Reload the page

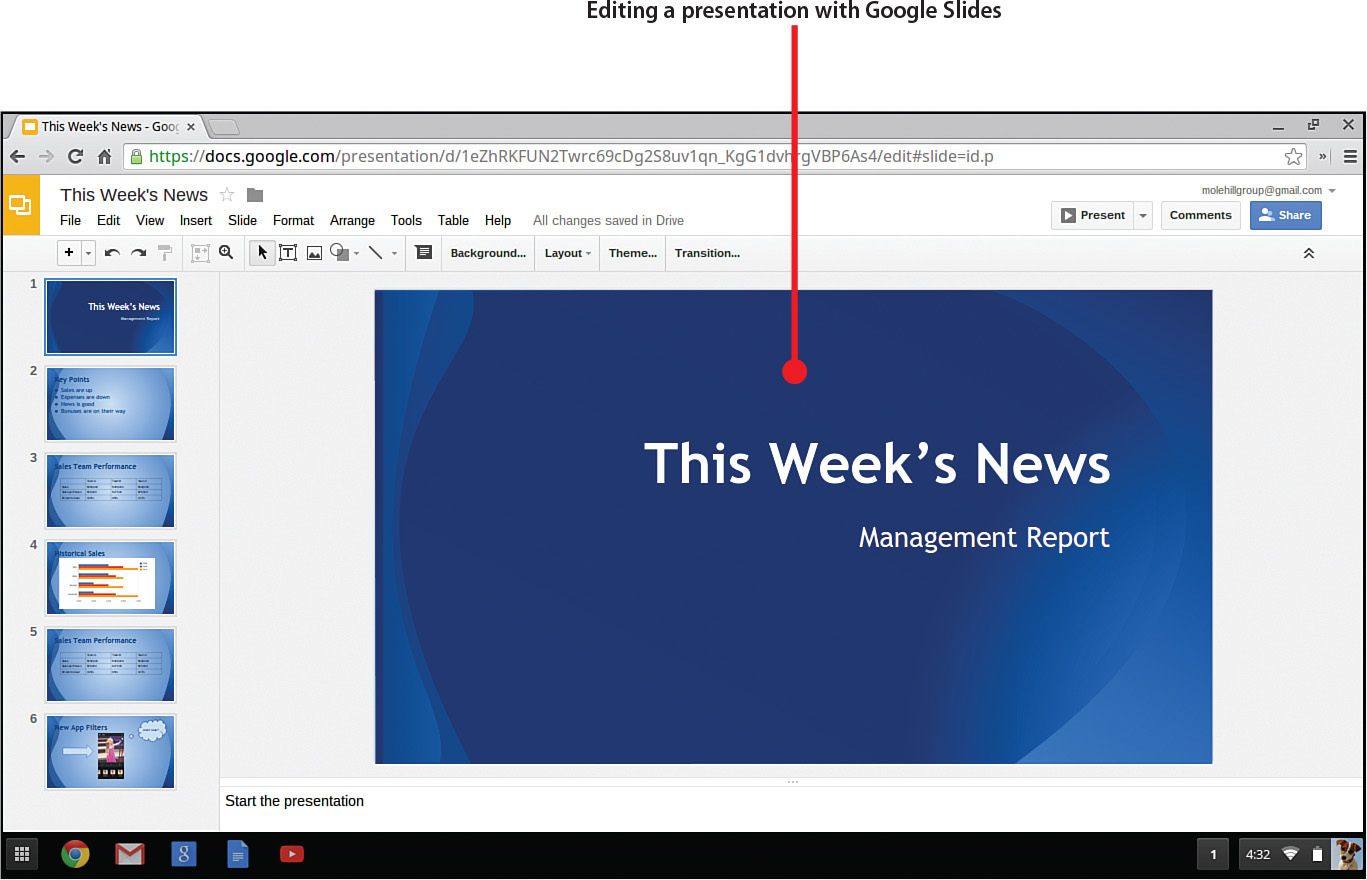(x=75, y=157)
